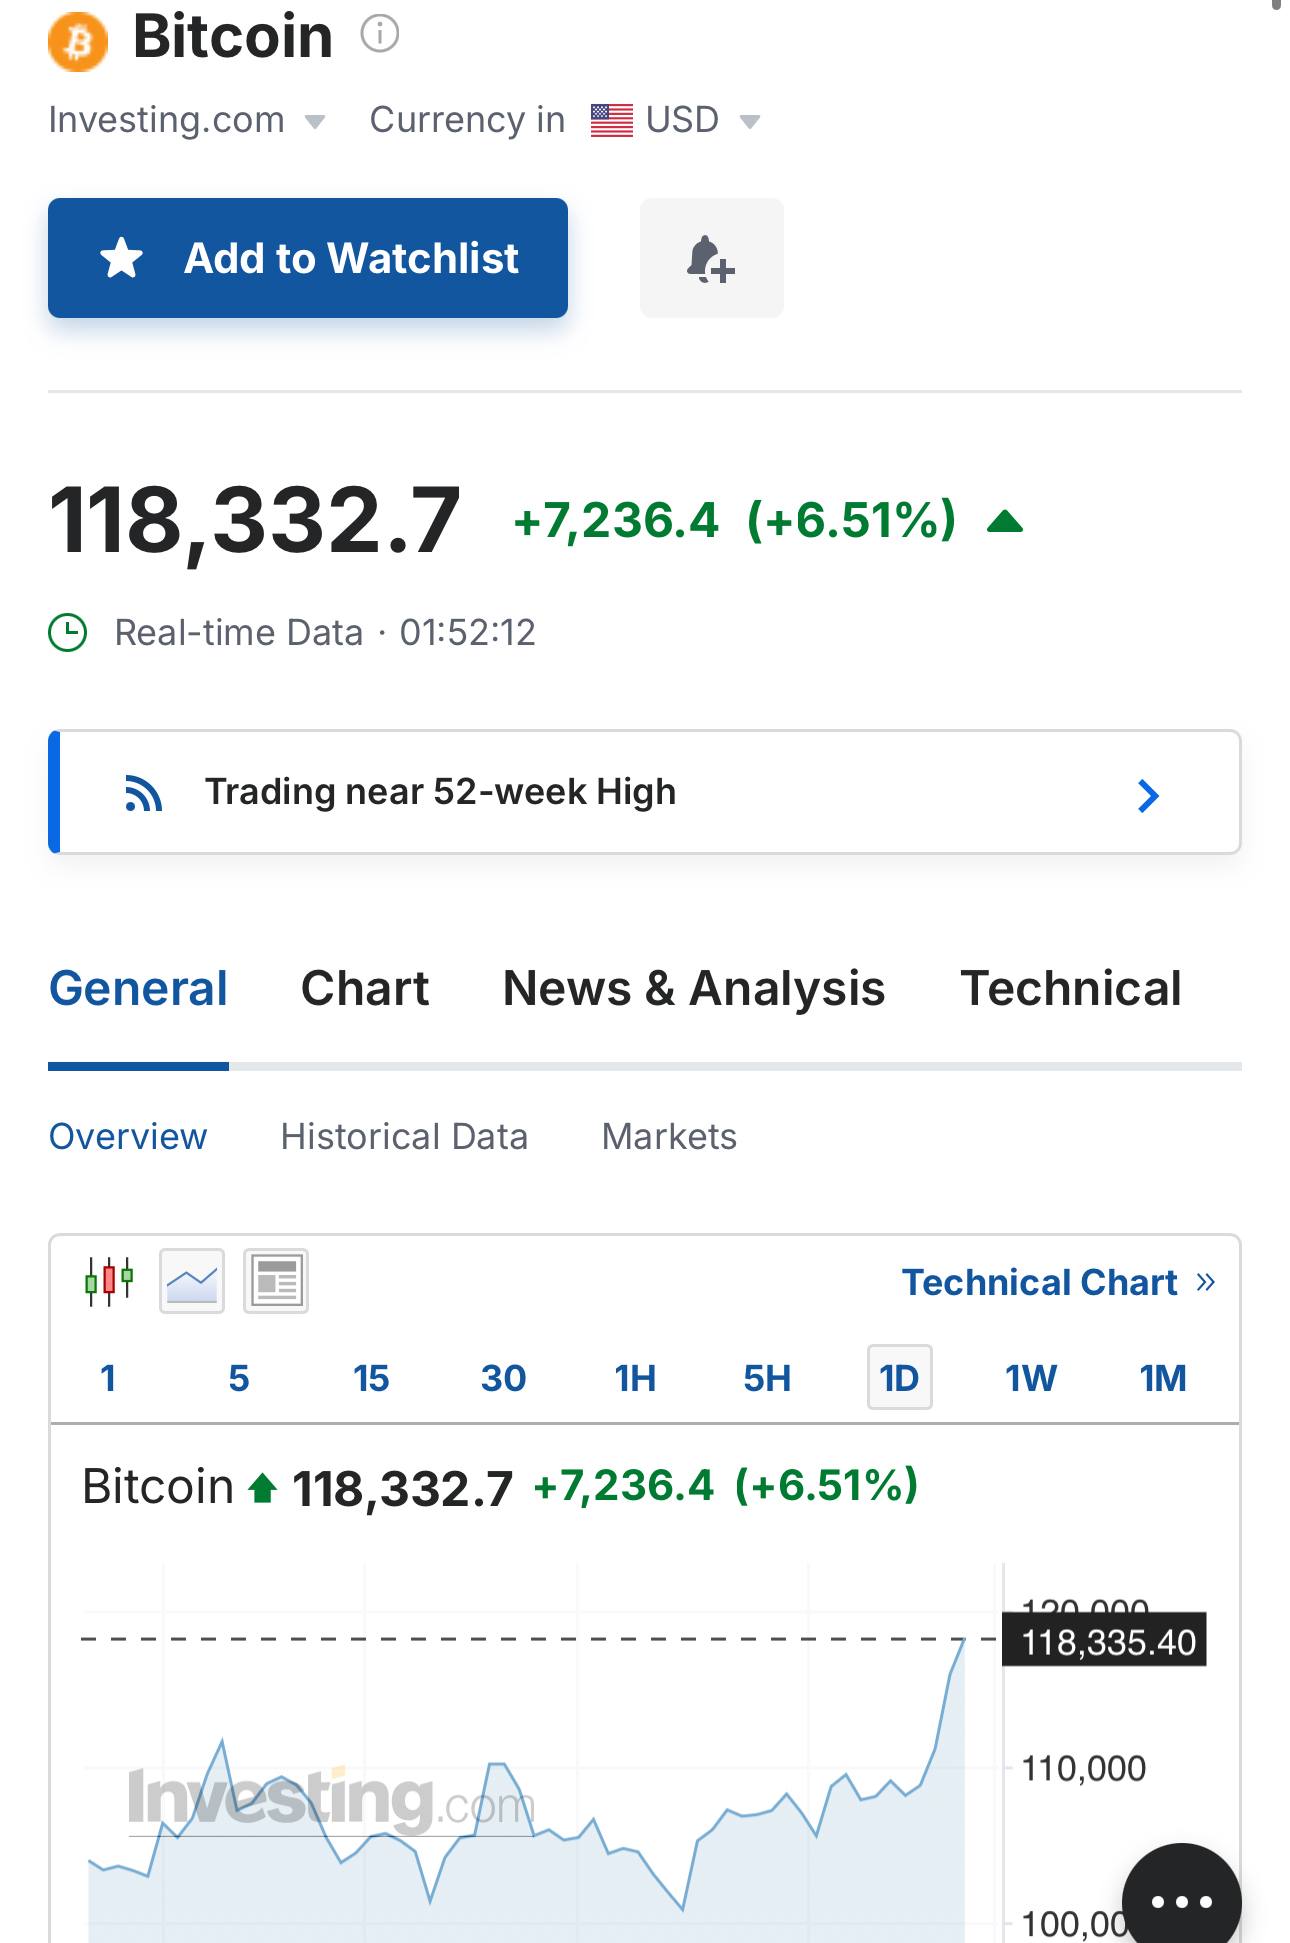Open the Technical Chart link
This screenshot has height=1943, width=1290.
(x=1058, y=1282)
